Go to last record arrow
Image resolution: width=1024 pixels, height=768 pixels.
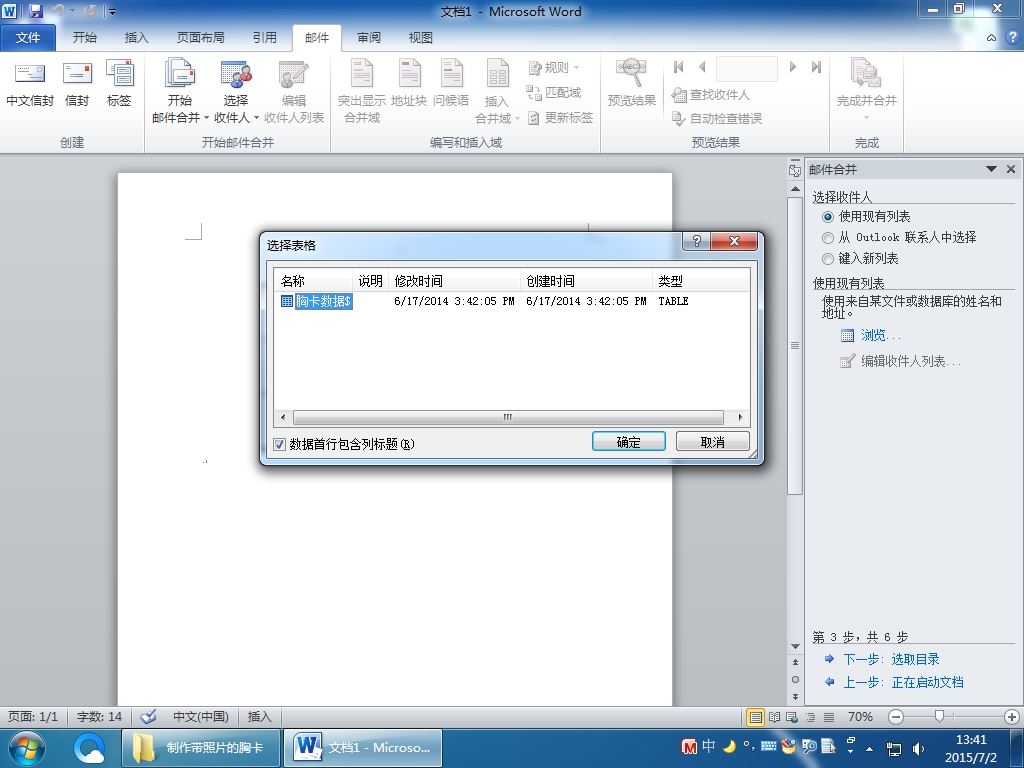(x=816, y=67)
